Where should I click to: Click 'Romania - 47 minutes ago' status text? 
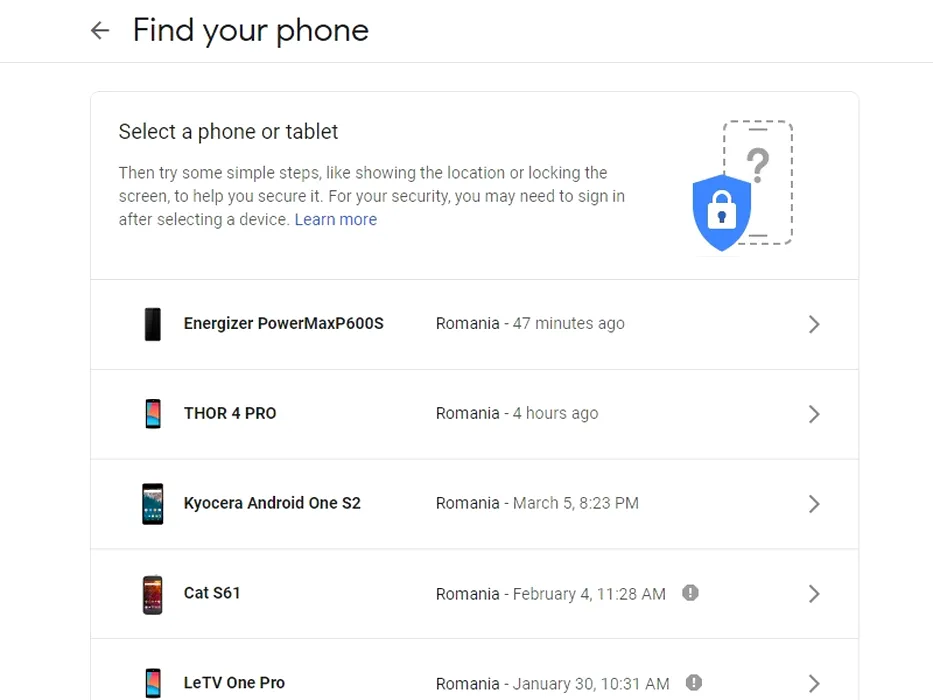pos(530,323)
